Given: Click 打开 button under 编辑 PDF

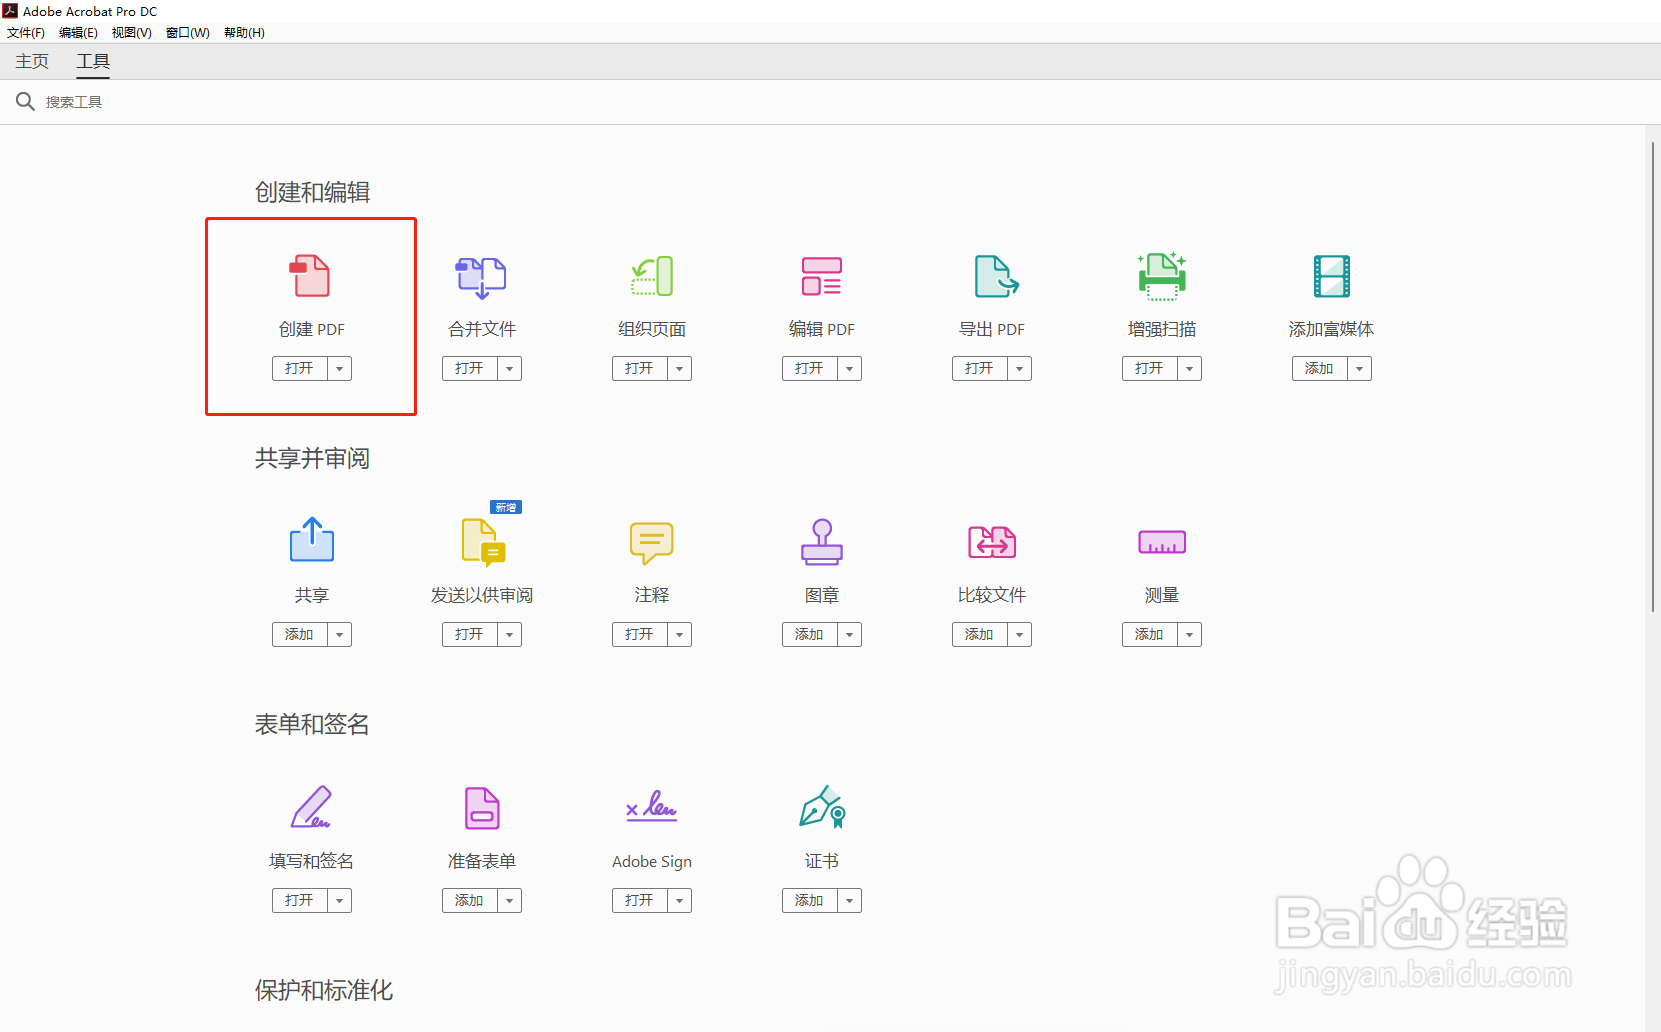Looking at the screenshot, I should (x=810, y=369).
